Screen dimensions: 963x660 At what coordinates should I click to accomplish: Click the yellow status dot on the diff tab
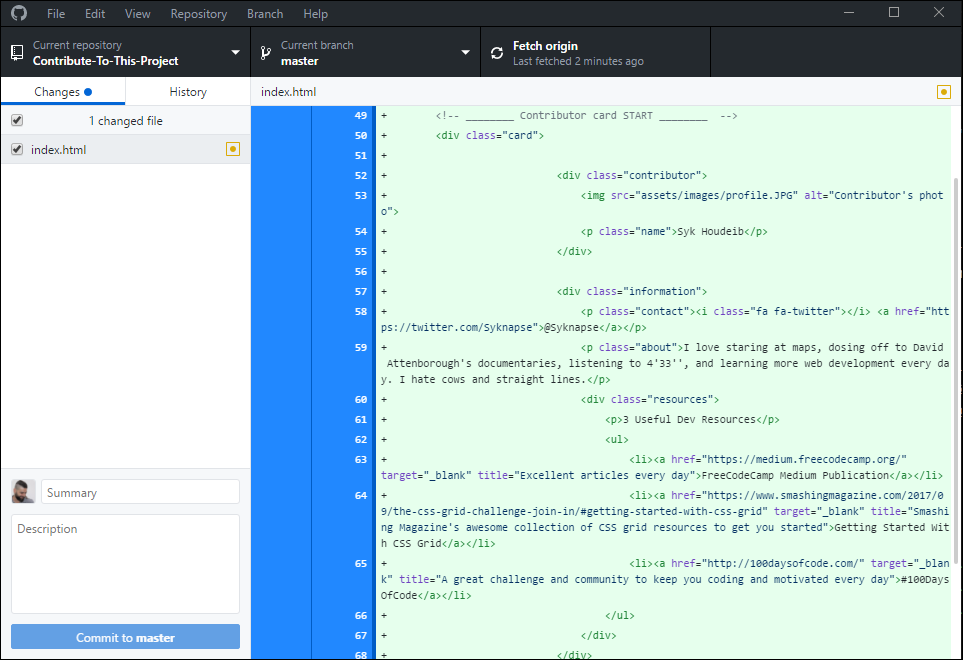943,91
